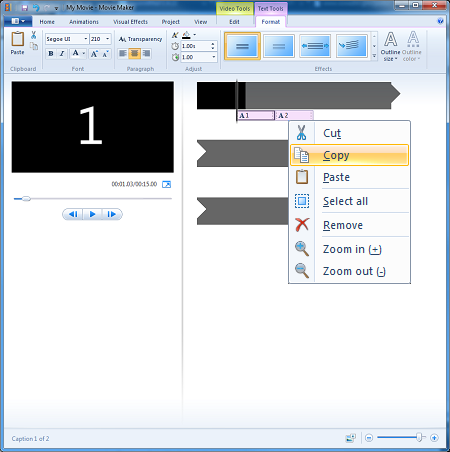Click the grow font size icon
450x452 pixels.
click(94, 54)
